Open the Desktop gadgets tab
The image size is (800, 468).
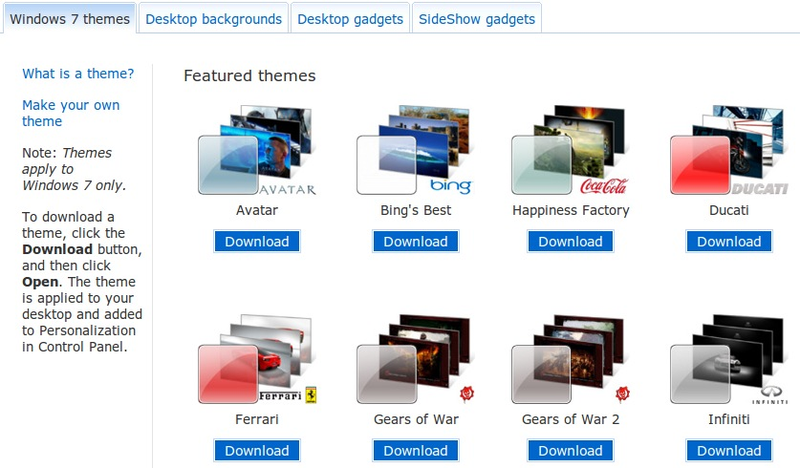click(x=350, y=19)
